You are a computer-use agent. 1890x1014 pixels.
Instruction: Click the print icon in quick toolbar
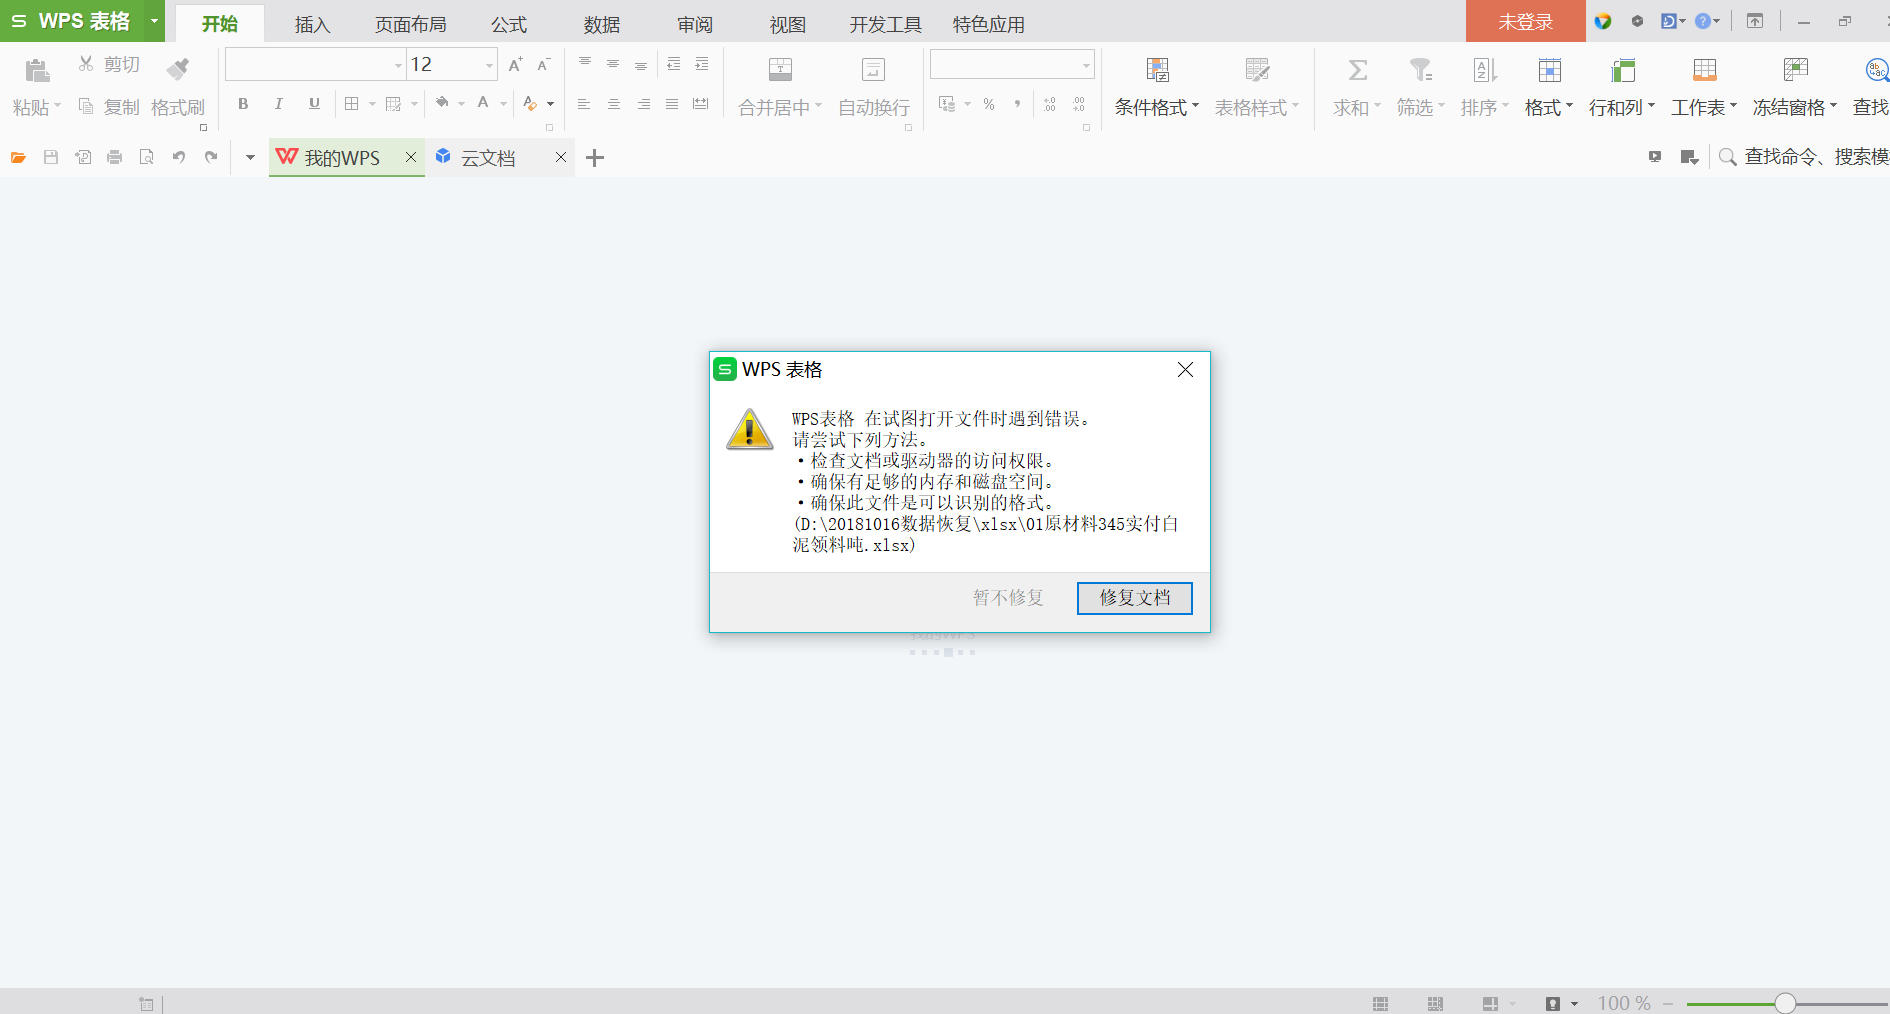115,157
